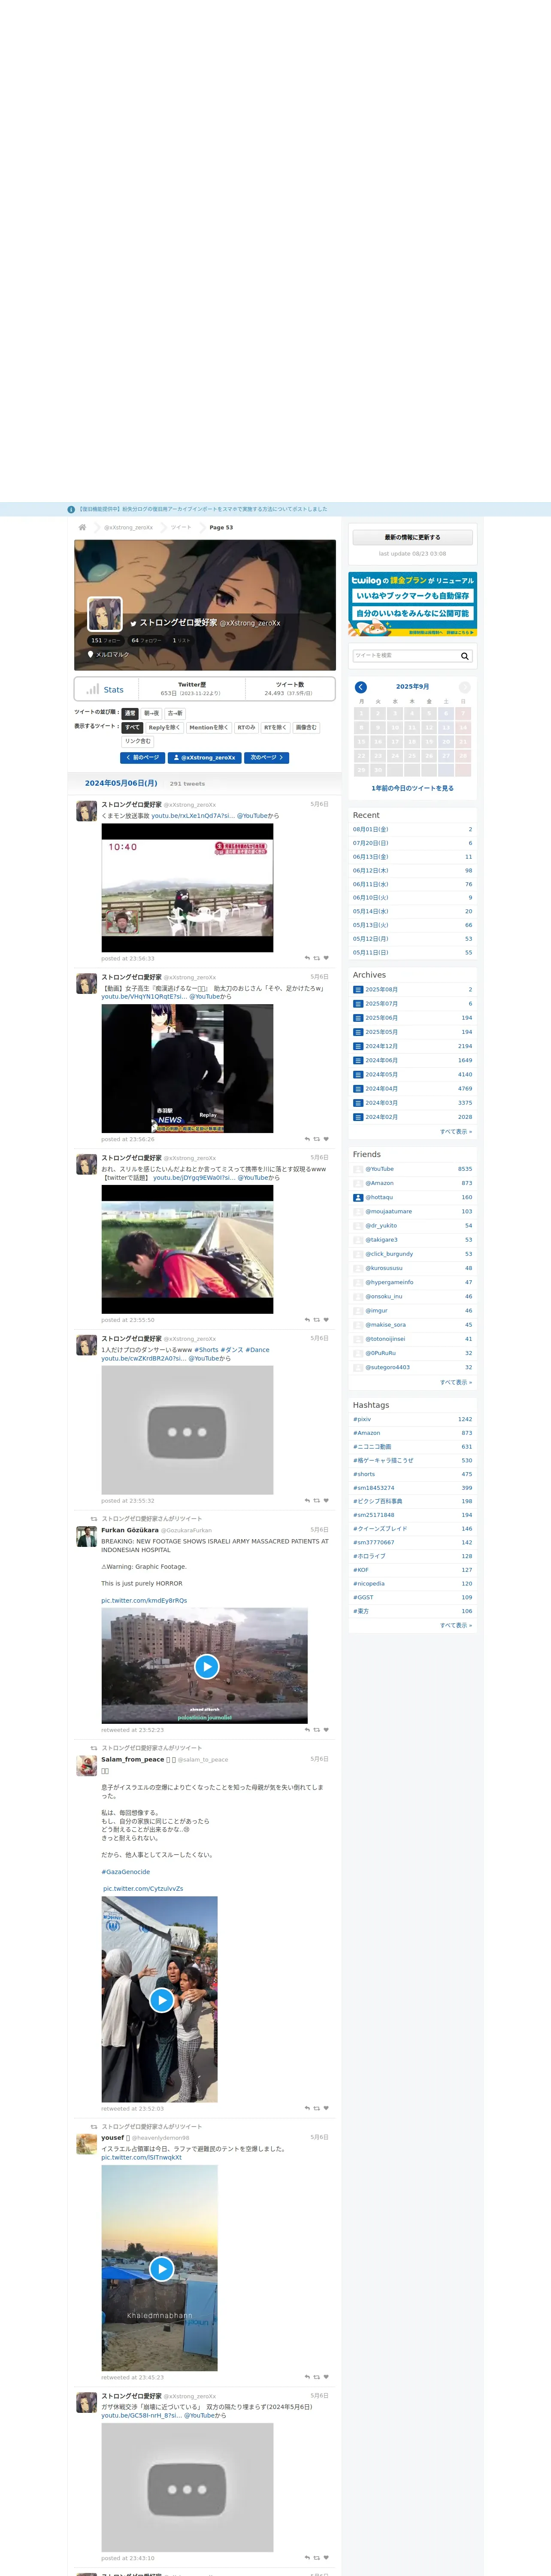Click reply icon on tweet posted 23:56:33
551x2576 pixels.
pyautogui.click(x=307, y=958)
